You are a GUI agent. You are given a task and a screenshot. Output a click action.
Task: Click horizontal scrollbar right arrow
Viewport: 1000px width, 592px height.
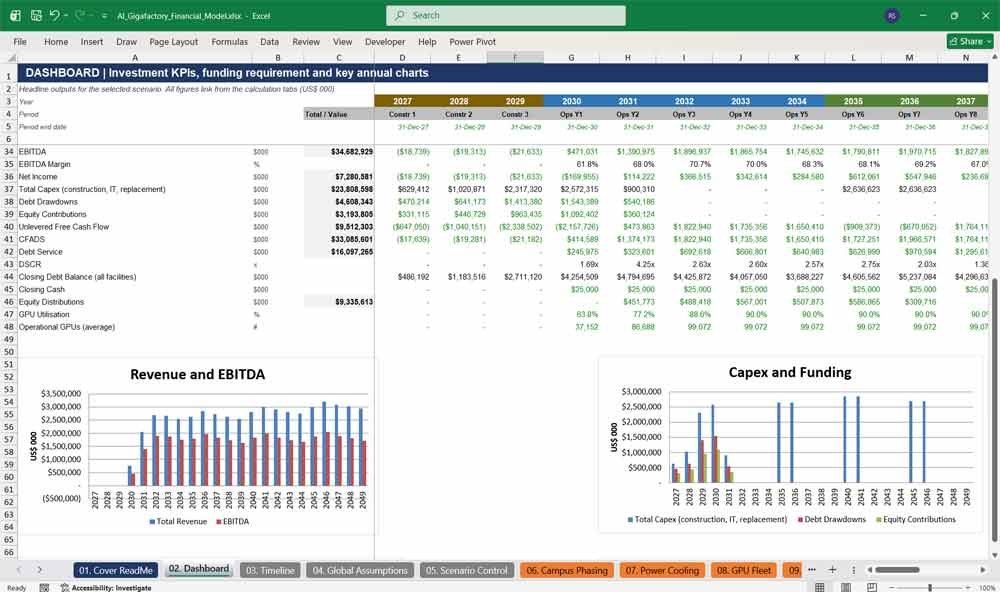(983, 570)
